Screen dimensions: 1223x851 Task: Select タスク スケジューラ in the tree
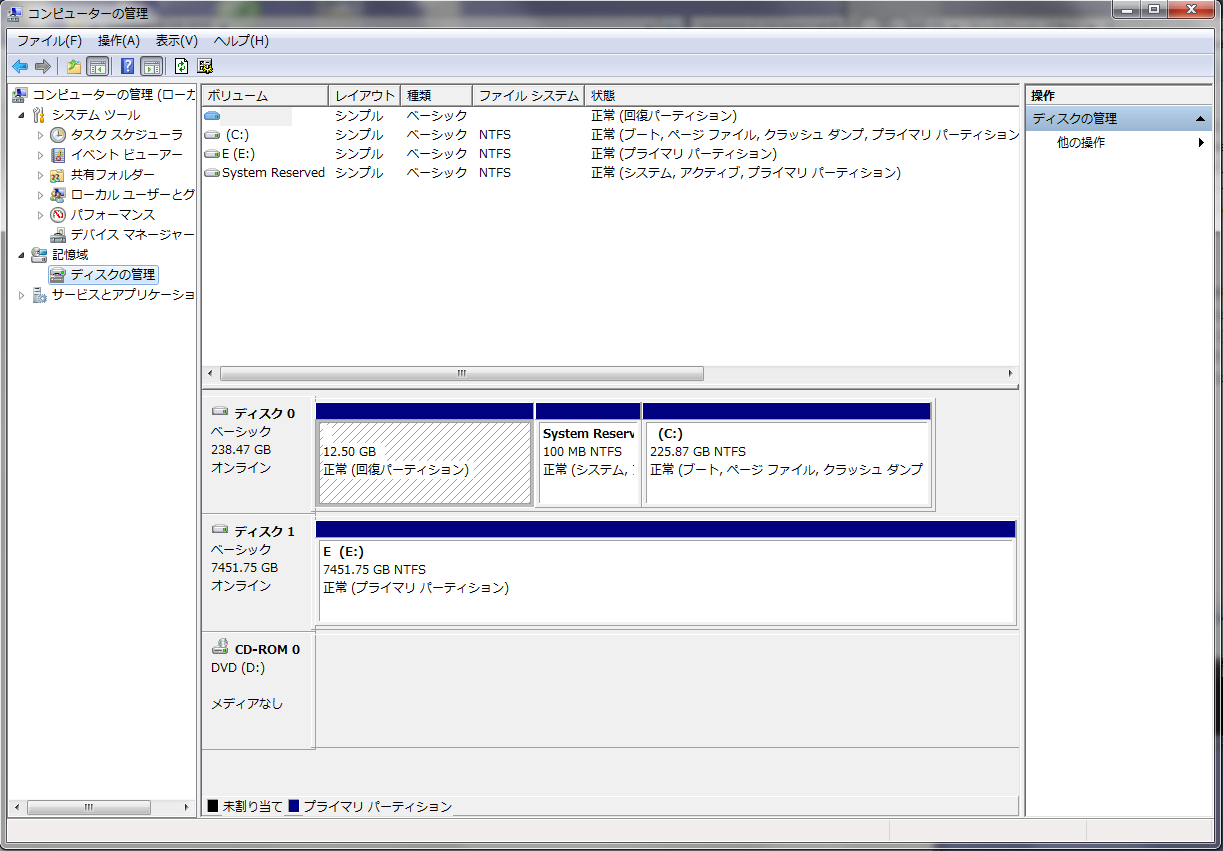(126, 134)
